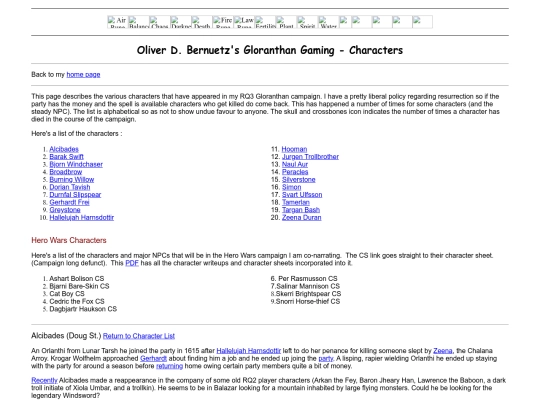
Task: Click 'Cat Boy CS' entry
Action: [67, 294]
